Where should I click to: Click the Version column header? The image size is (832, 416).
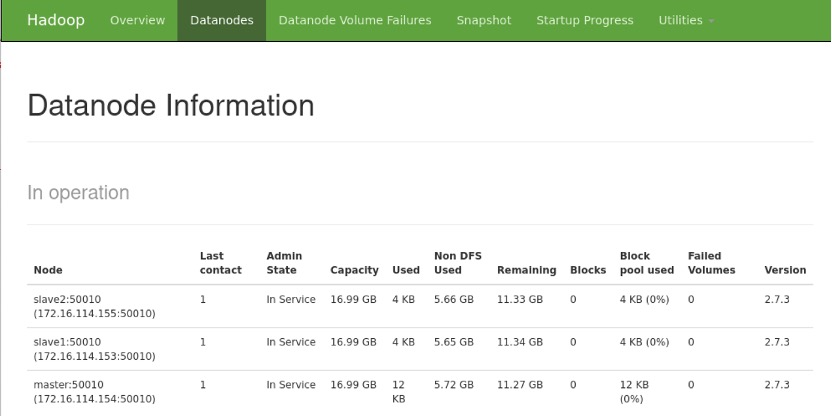[785, 270]
